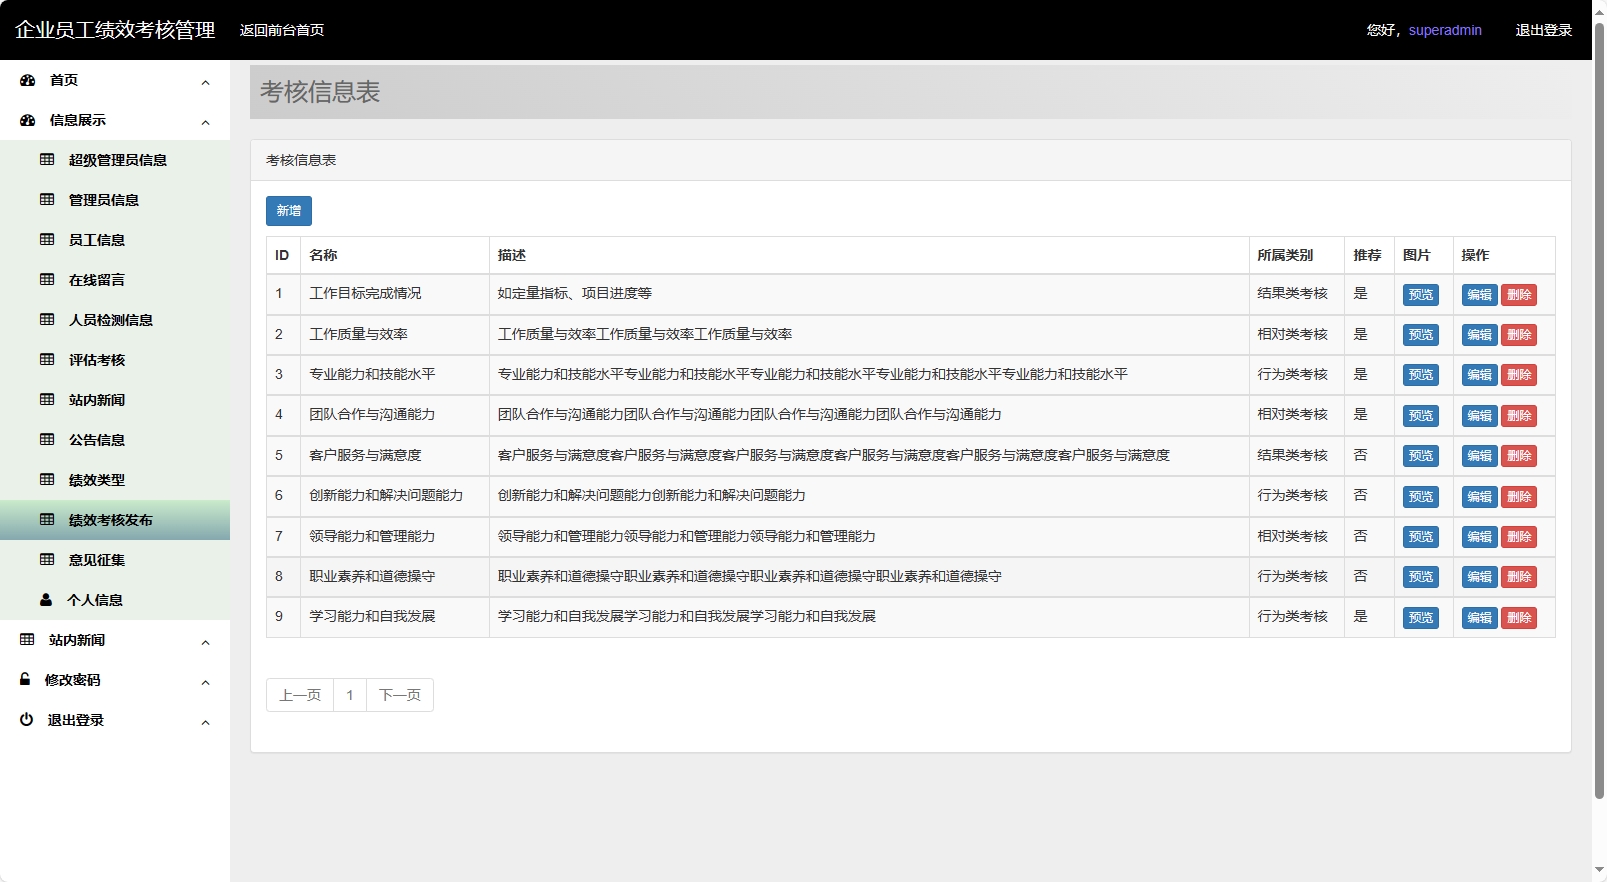The width and height of the screenshot is (1607, 882).
Task: Open 超级管理员信息 menu item
Action: pos(115,160)
